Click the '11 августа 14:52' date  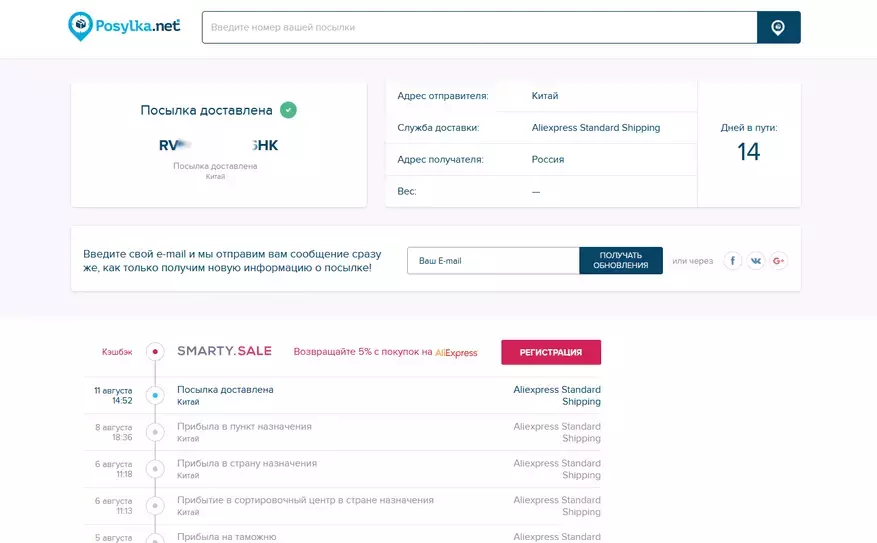(x=114, y=395)
